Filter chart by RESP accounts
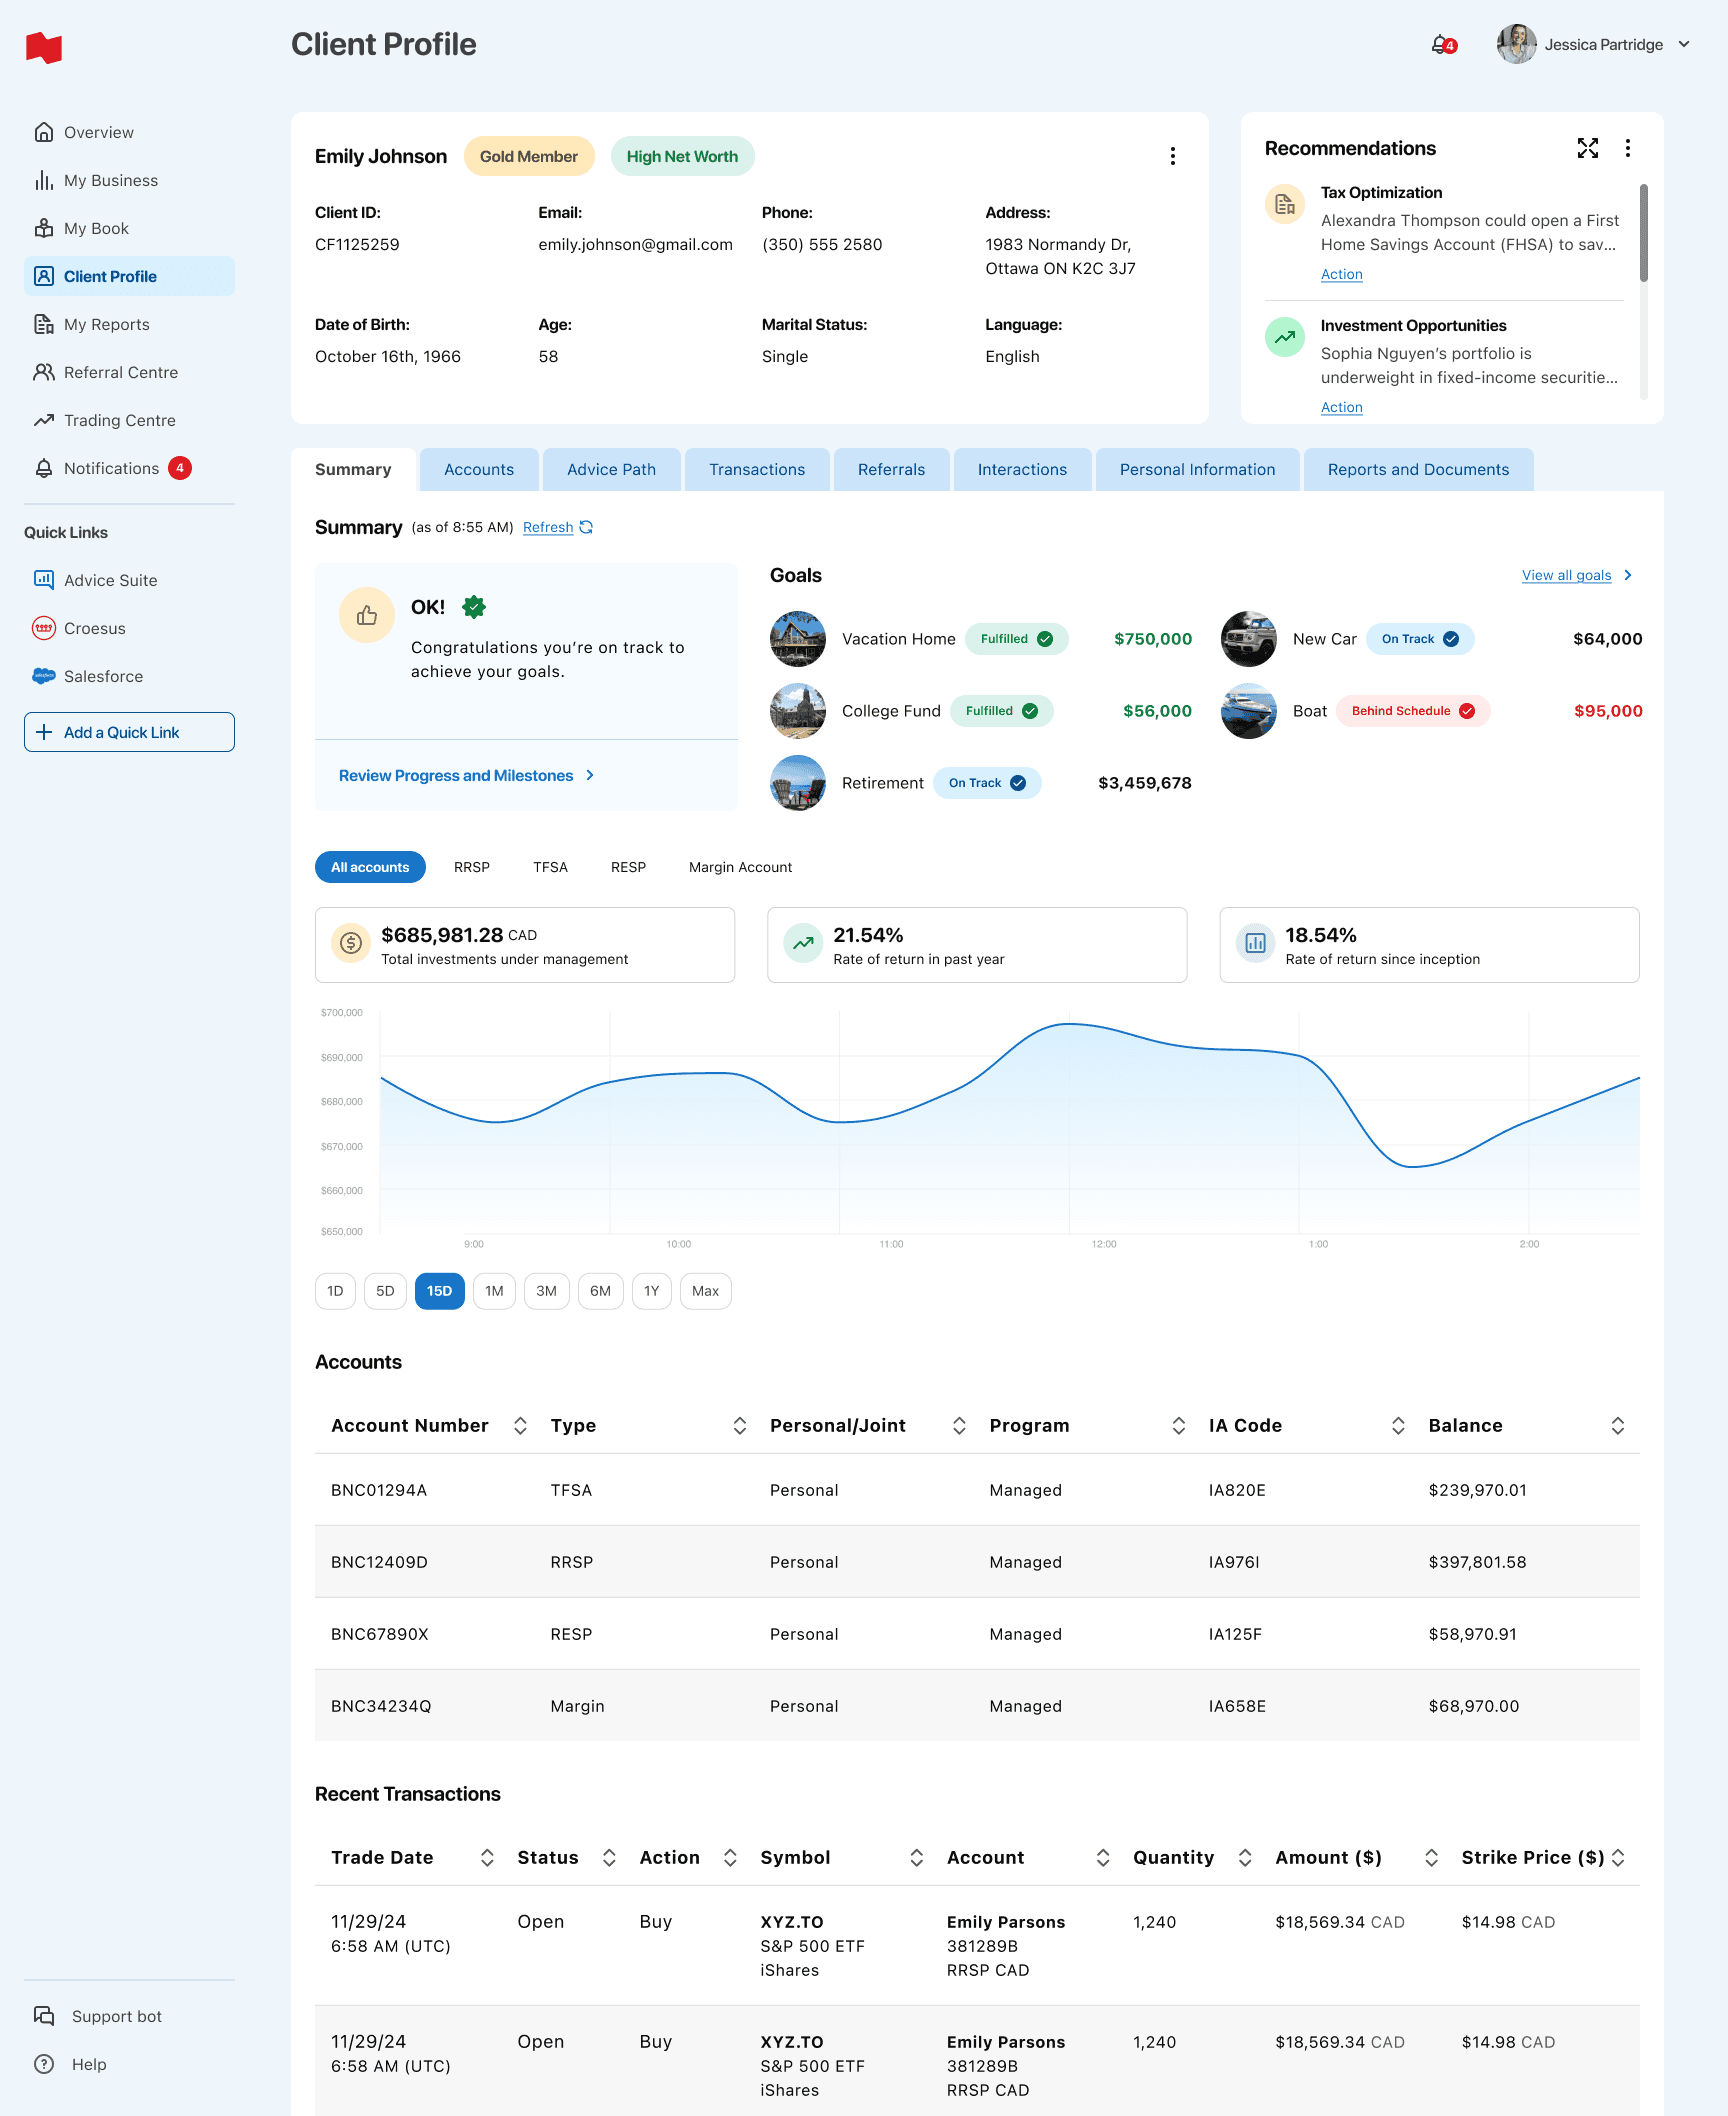The height and width of the screenshot is (2116, 1728). 628,867
